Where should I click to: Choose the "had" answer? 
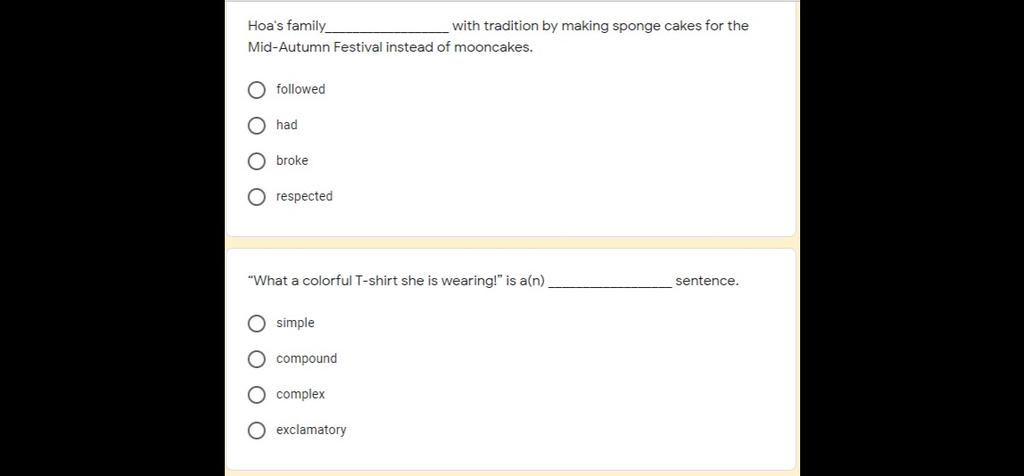(257, 125)
